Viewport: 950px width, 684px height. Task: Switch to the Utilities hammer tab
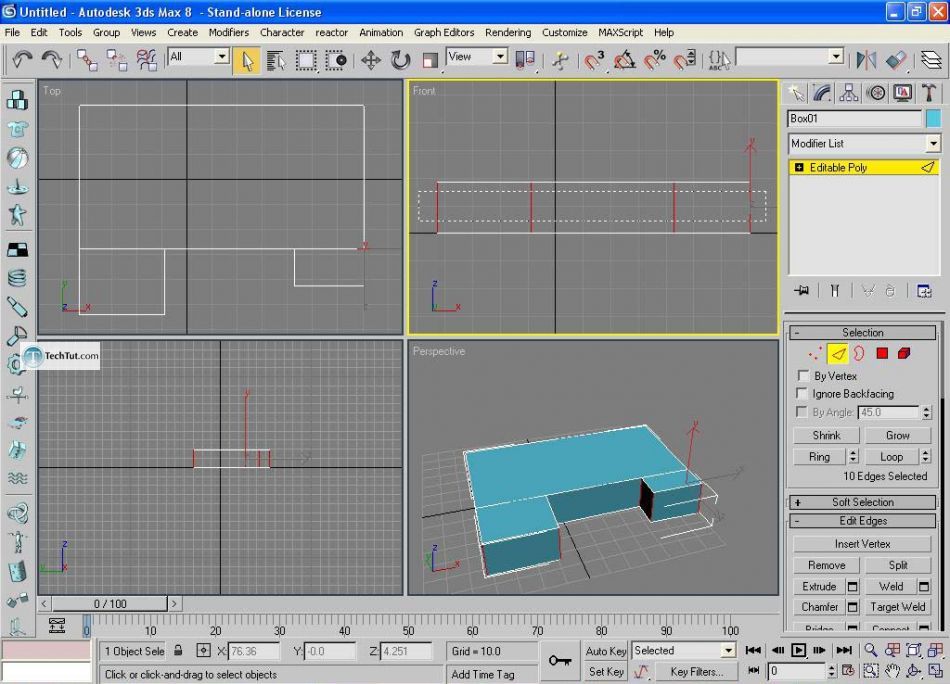pos(929,93)
